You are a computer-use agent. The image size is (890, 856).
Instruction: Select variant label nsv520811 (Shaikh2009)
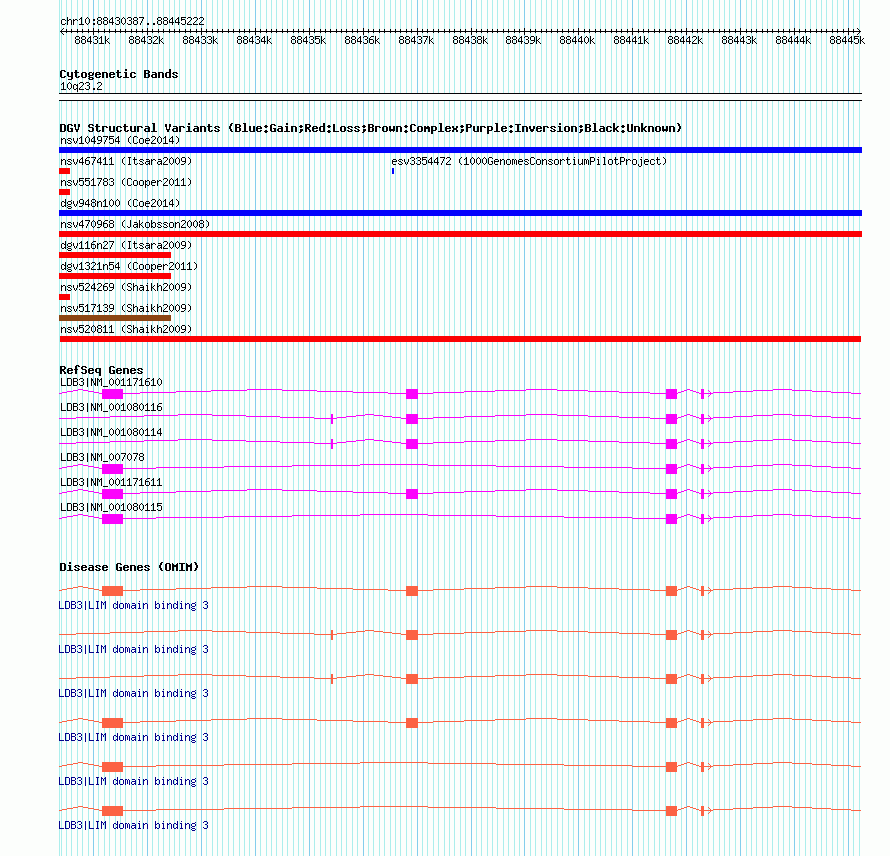click(126, 329)
